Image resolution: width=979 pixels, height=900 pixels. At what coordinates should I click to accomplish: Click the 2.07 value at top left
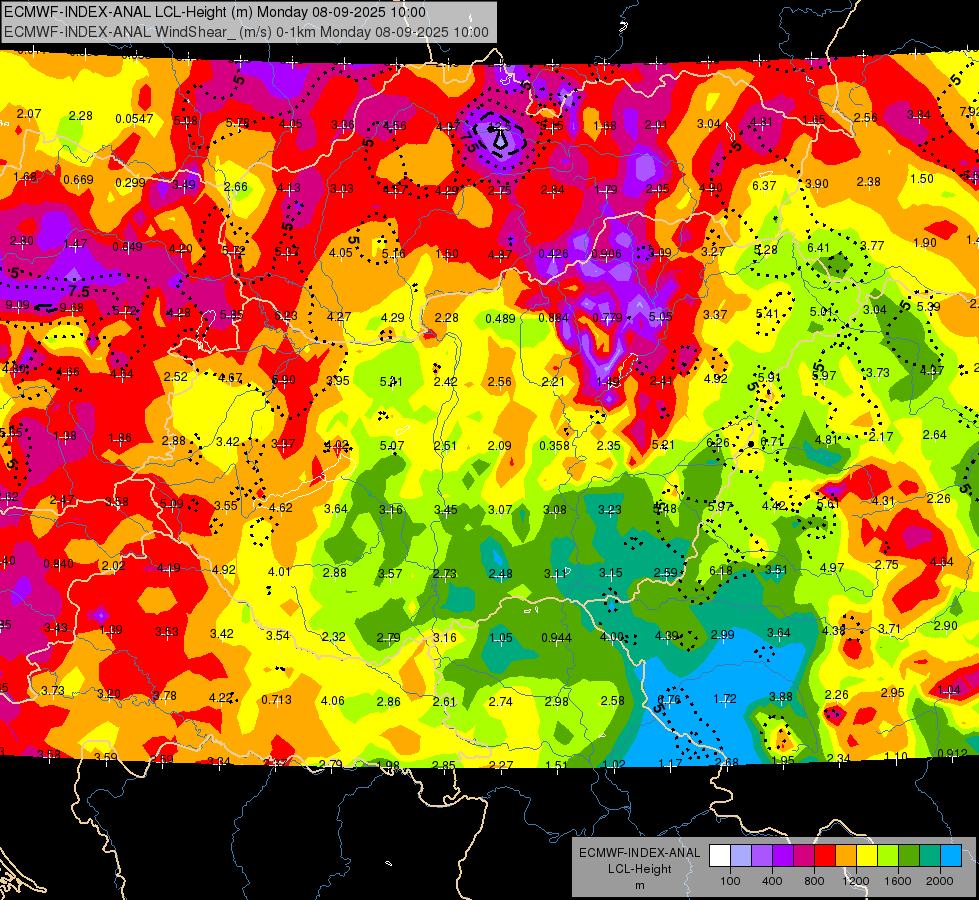coord(29,114)
